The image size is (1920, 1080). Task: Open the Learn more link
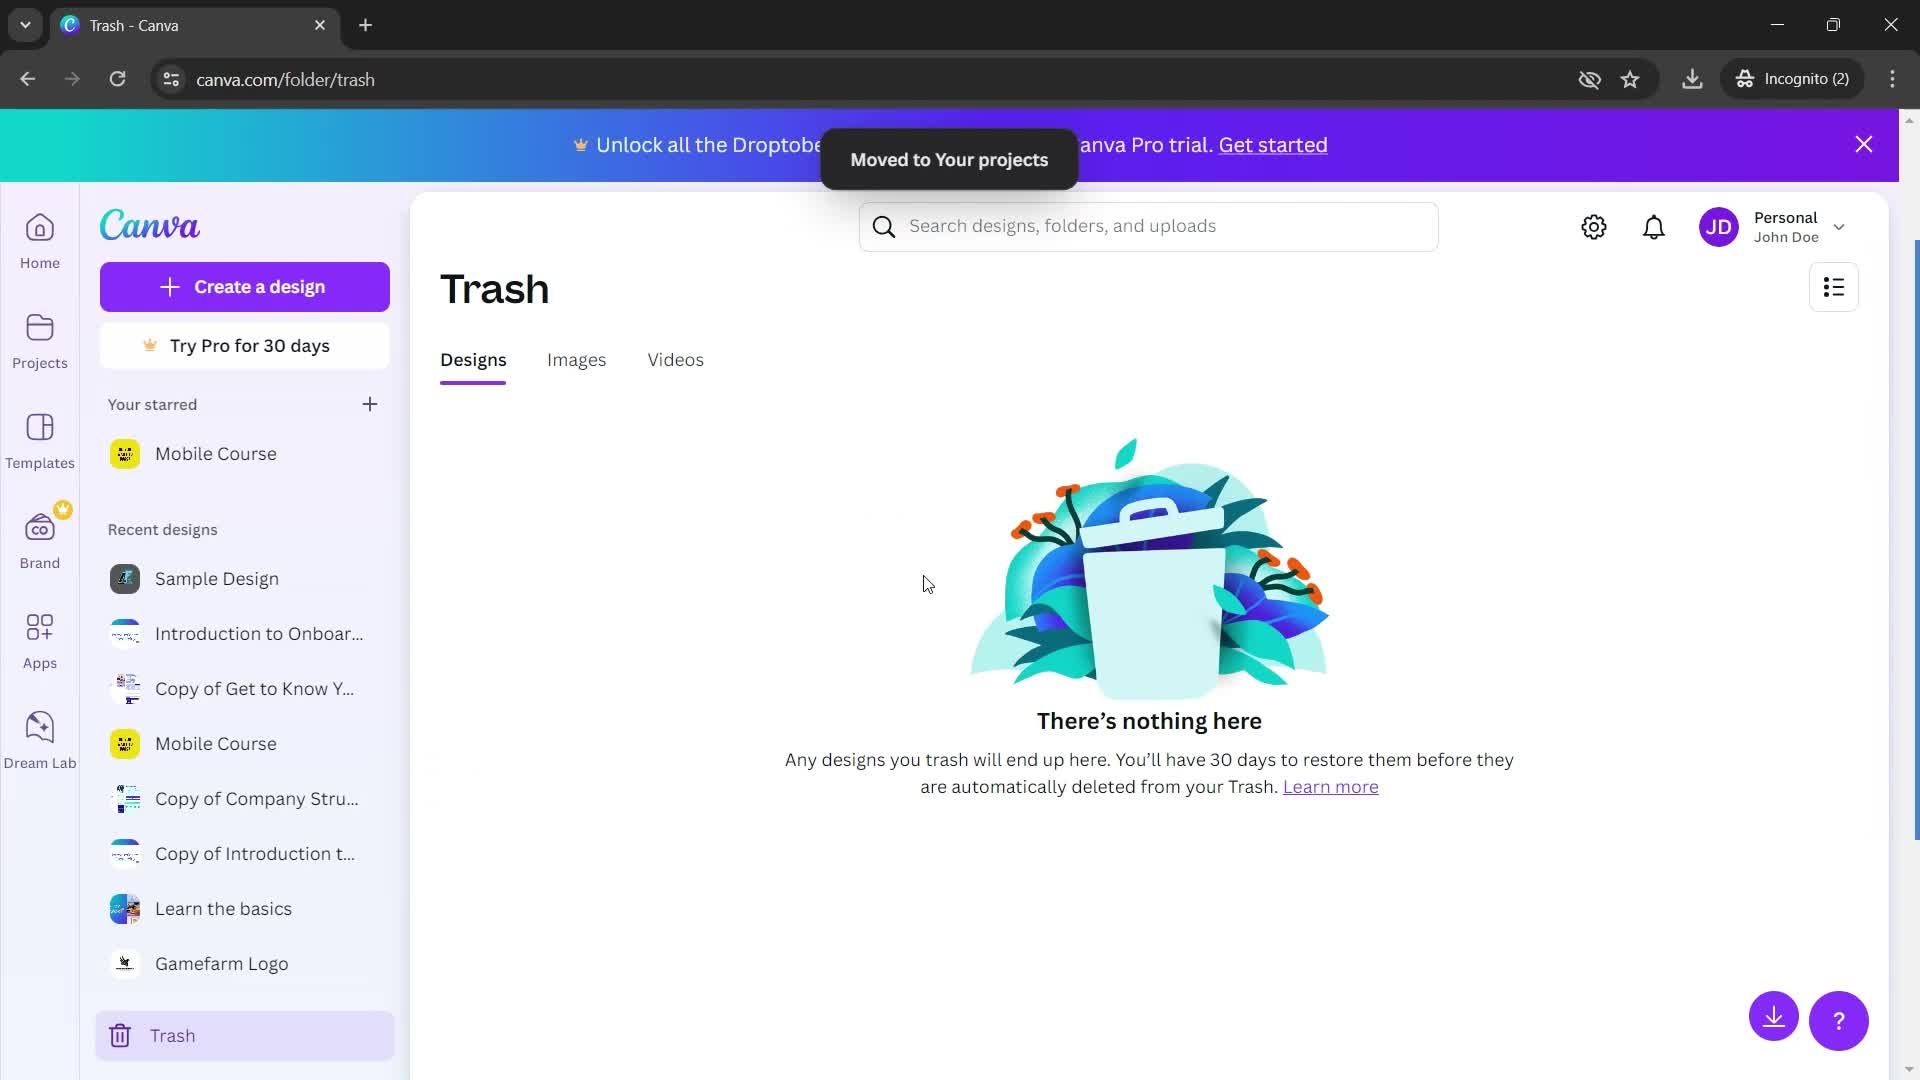click(1330, 787)
